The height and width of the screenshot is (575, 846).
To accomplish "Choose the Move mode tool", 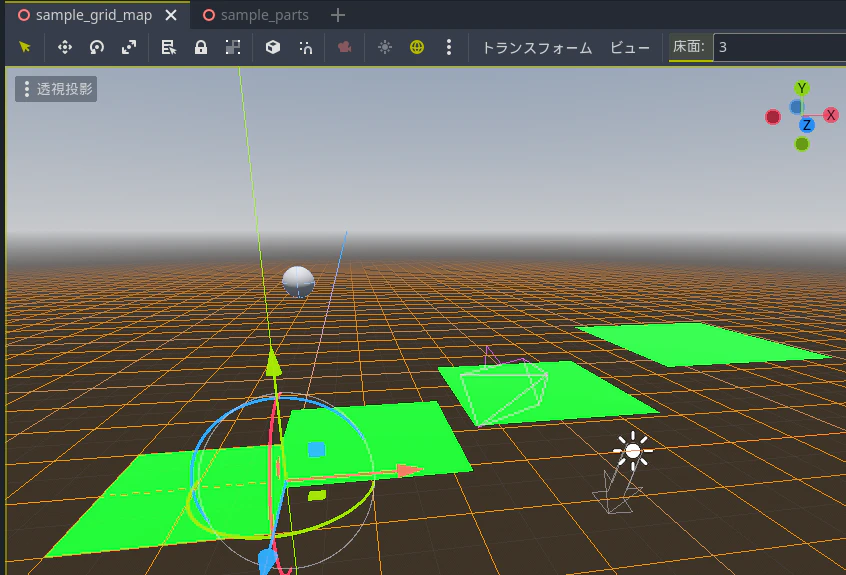I will pos(65,47).
